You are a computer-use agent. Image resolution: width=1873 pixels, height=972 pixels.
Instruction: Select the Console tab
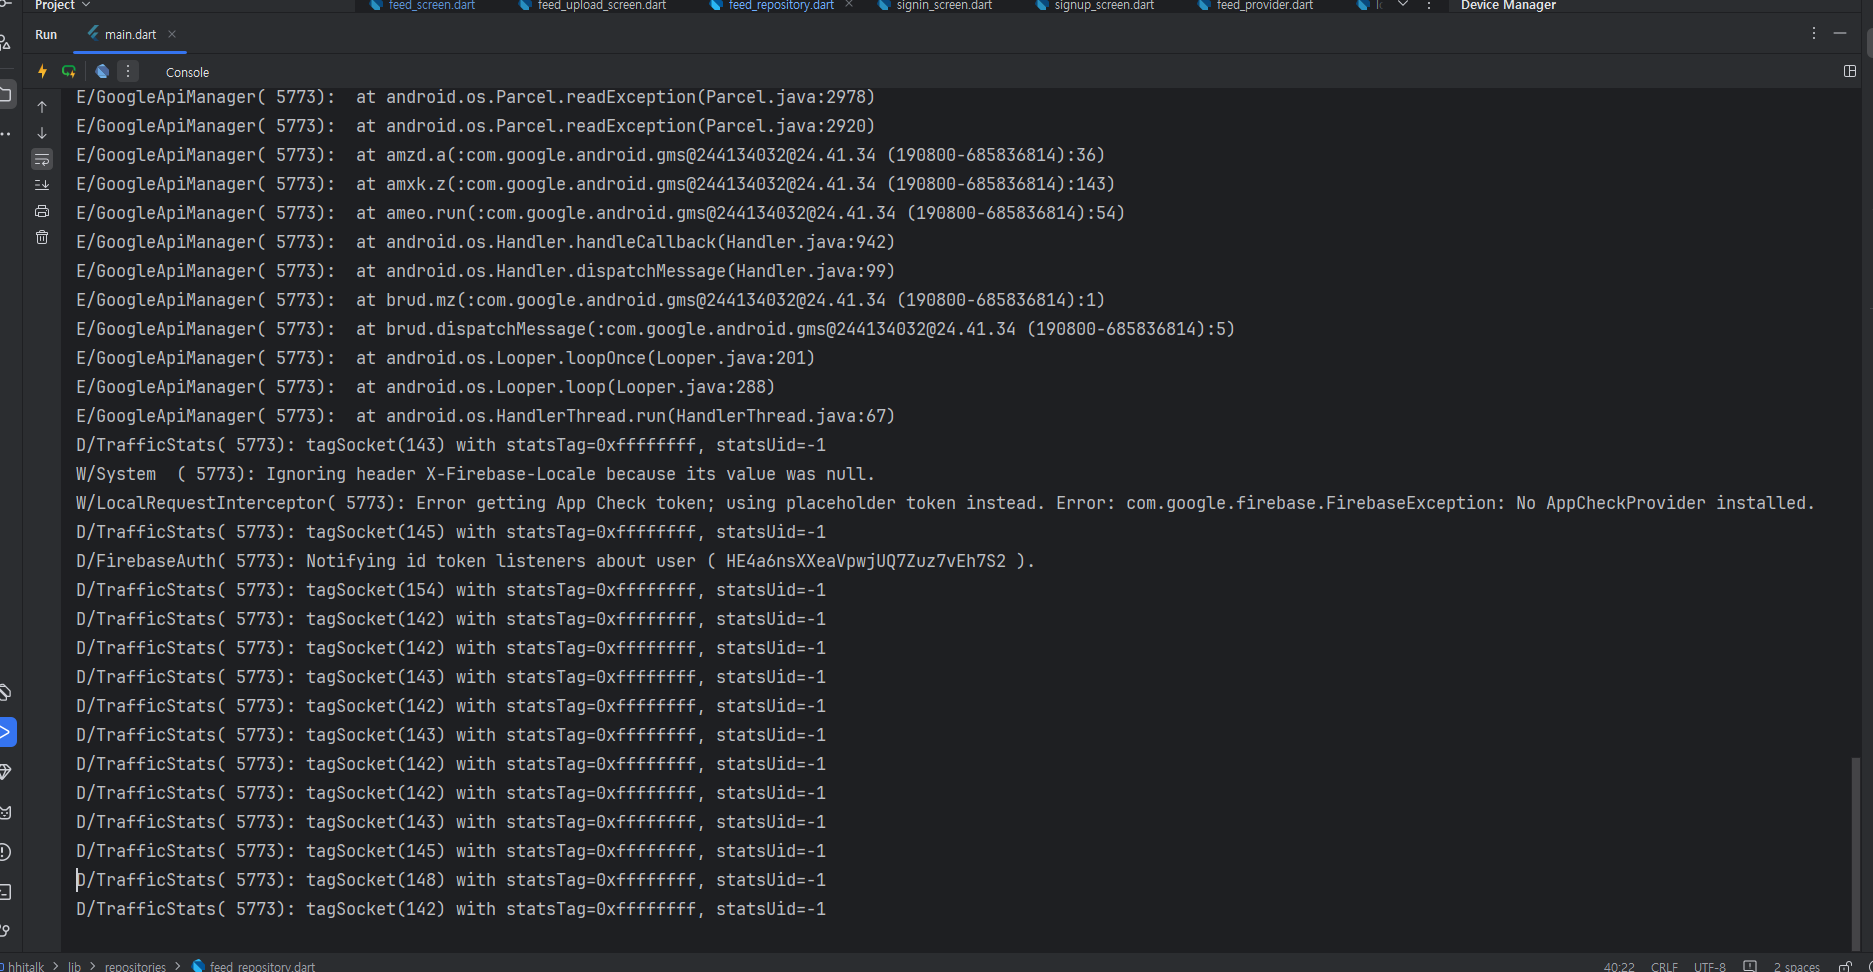coord(187,72)
